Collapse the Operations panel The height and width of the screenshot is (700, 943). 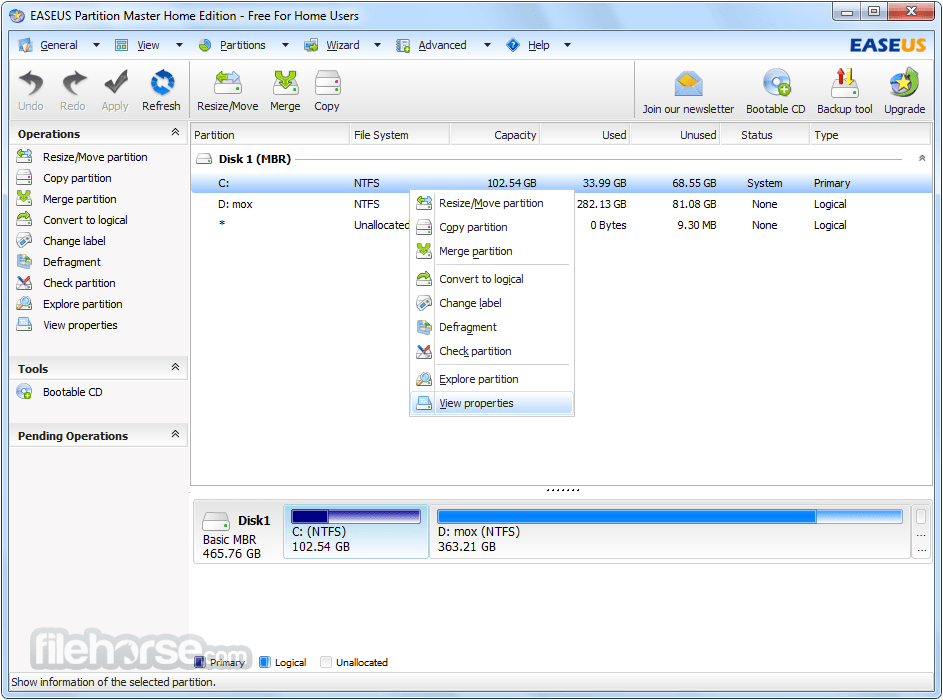[175, 132]
